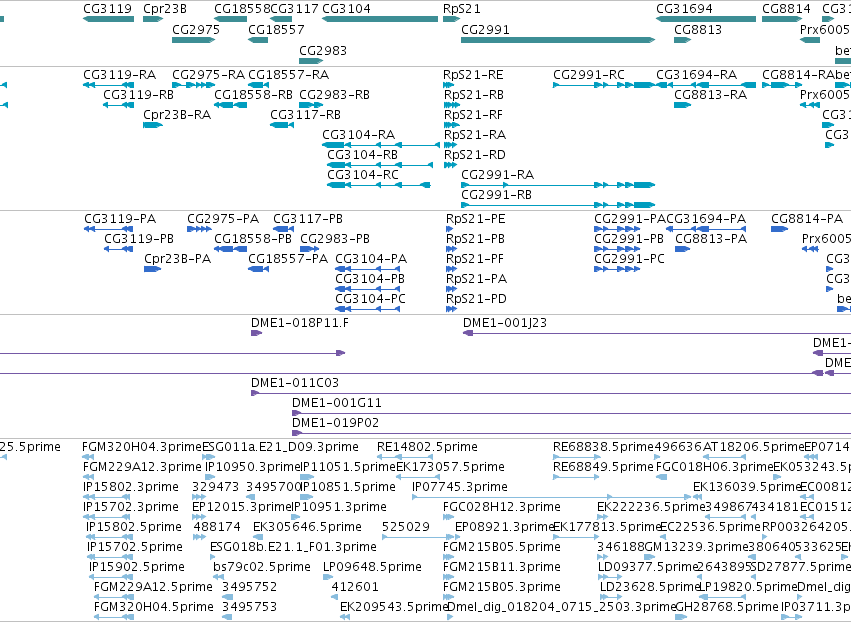Click the RpS21 gene label
Image resolution: width=851 pixels, height=622 pixels.
462,9
